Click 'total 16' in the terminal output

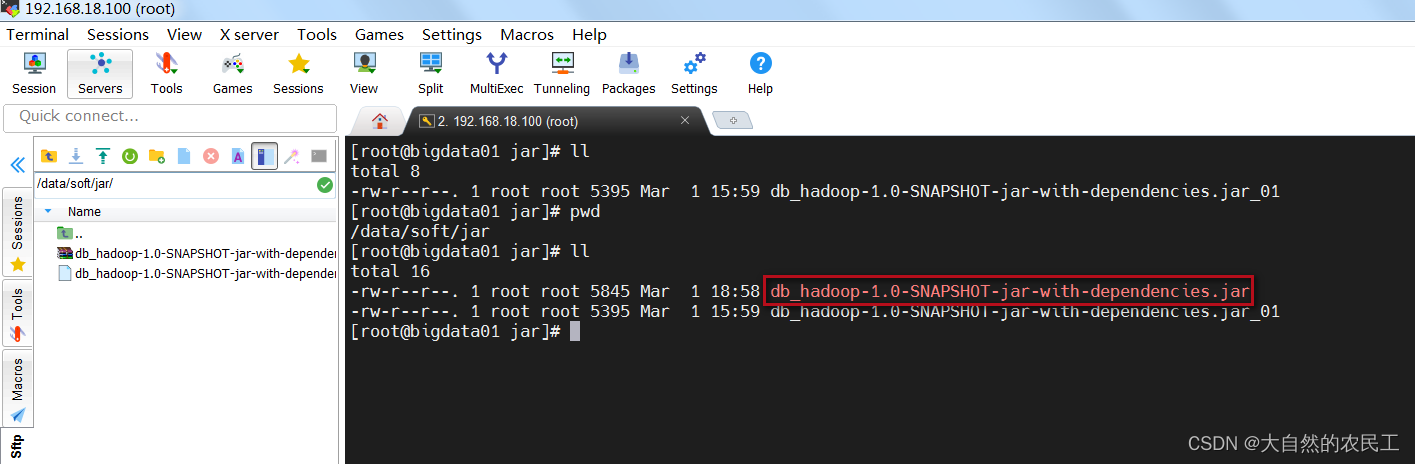pos(389,271)
